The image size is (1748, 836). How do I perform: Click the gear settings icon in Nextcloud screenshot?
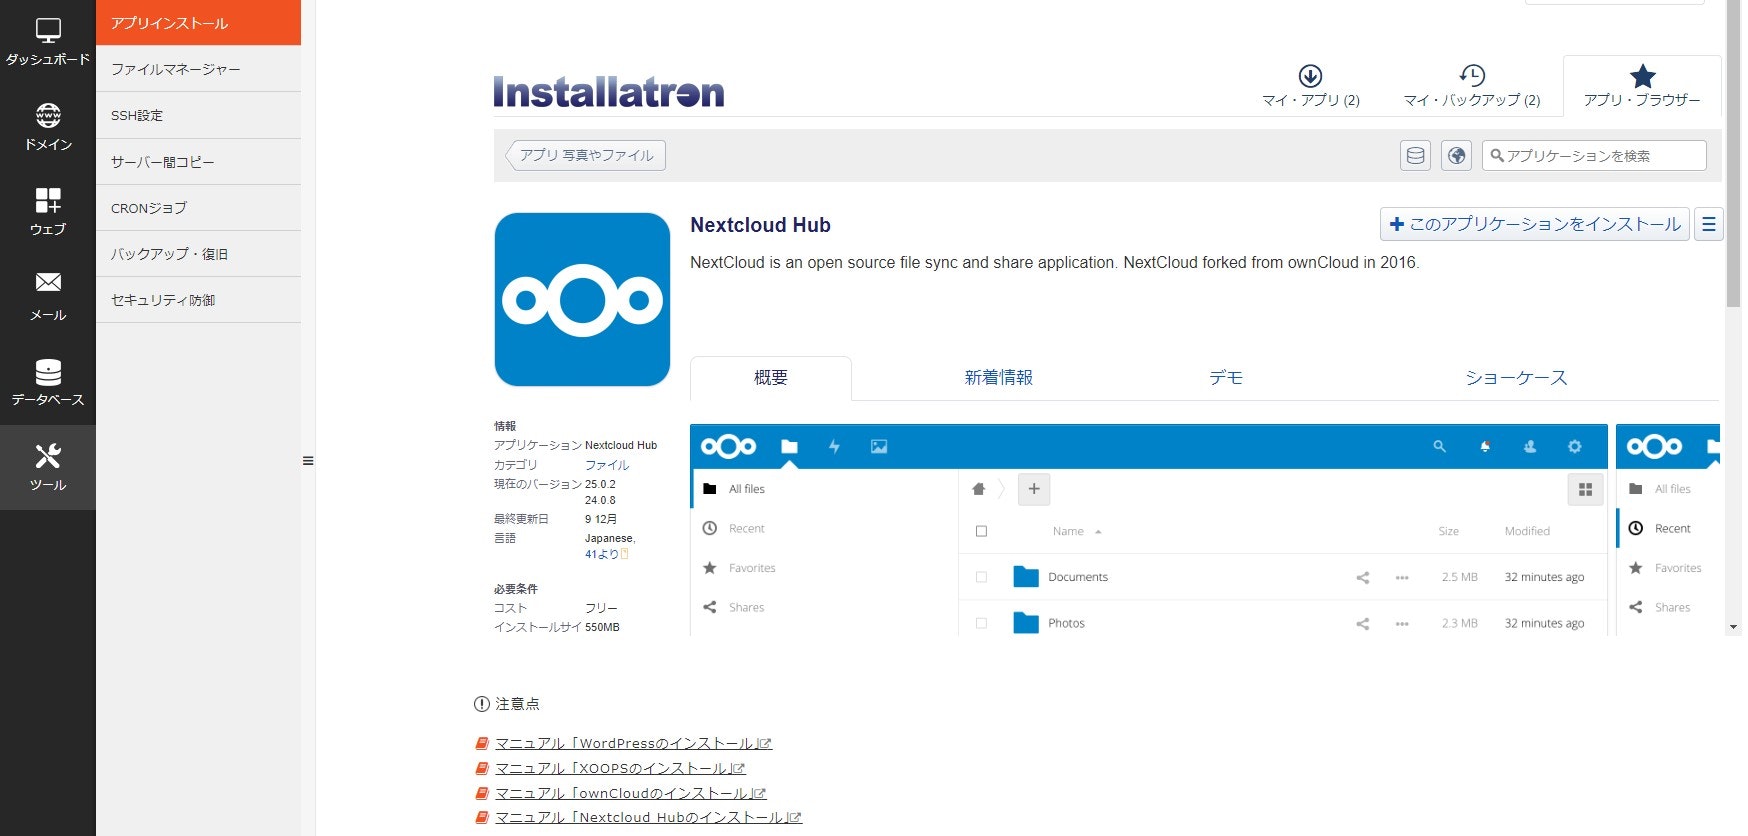[x=1575, y=447]
